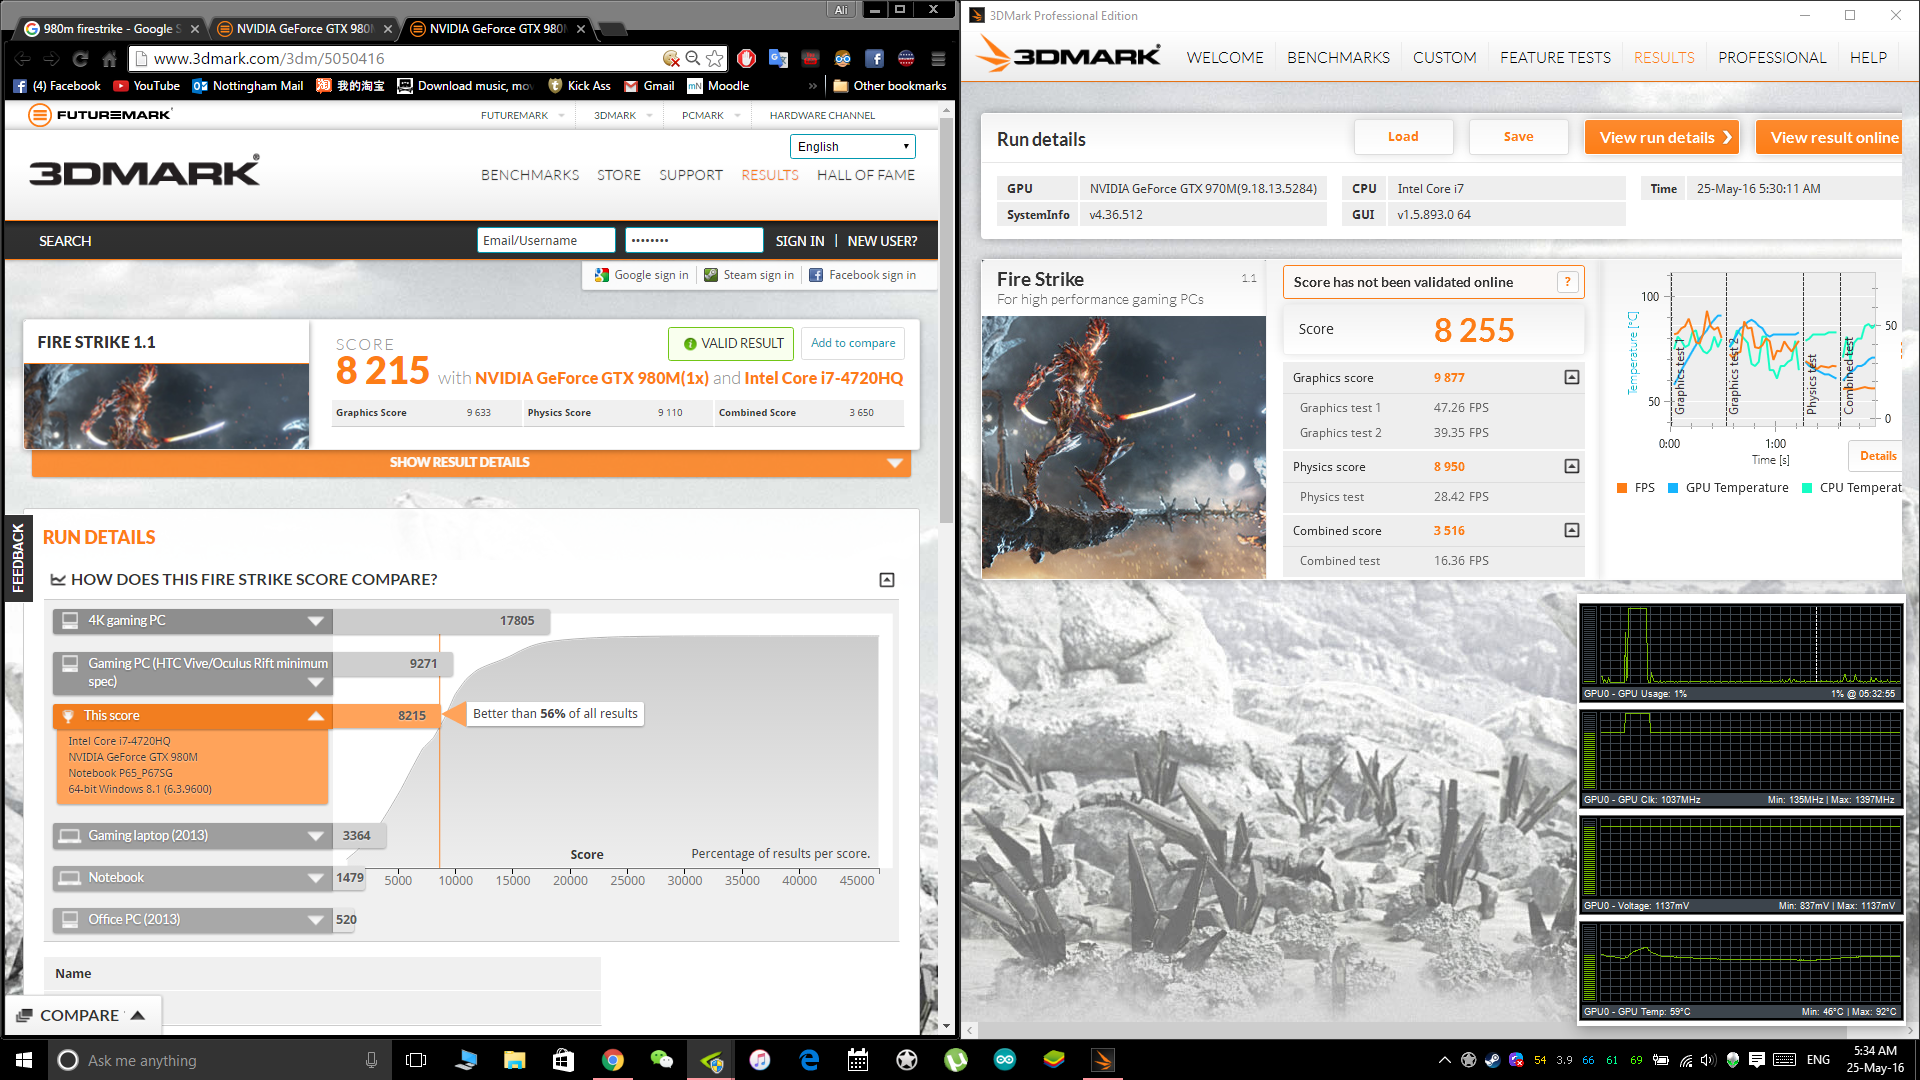Bookmark this page with the star icon
The image size is (1920, 1080).
coord(714,58)
